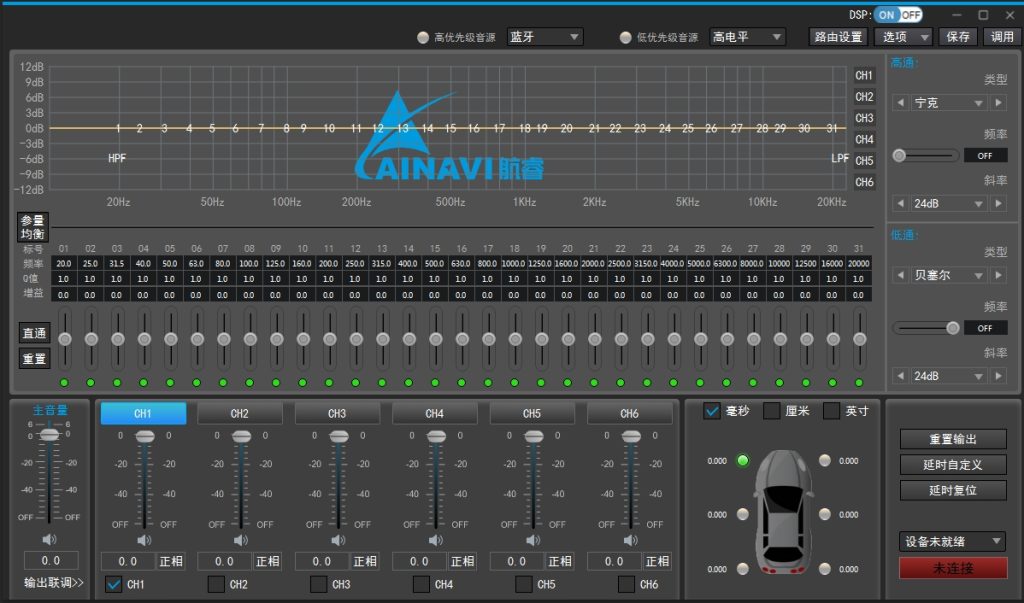The image size is (1024, 603).
Task: Click the reset output (重置输出) button
Action: click(953, 439)
